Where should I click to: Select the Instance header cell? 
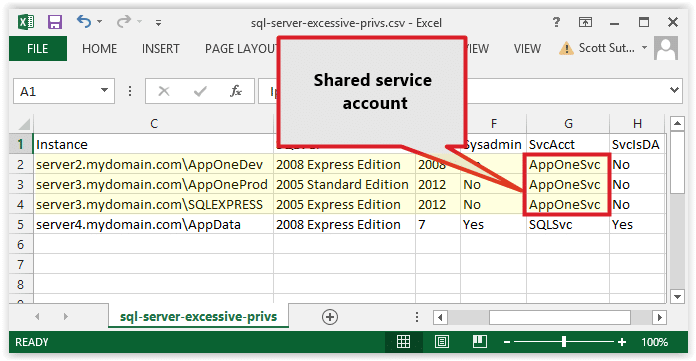pos(154,144)
